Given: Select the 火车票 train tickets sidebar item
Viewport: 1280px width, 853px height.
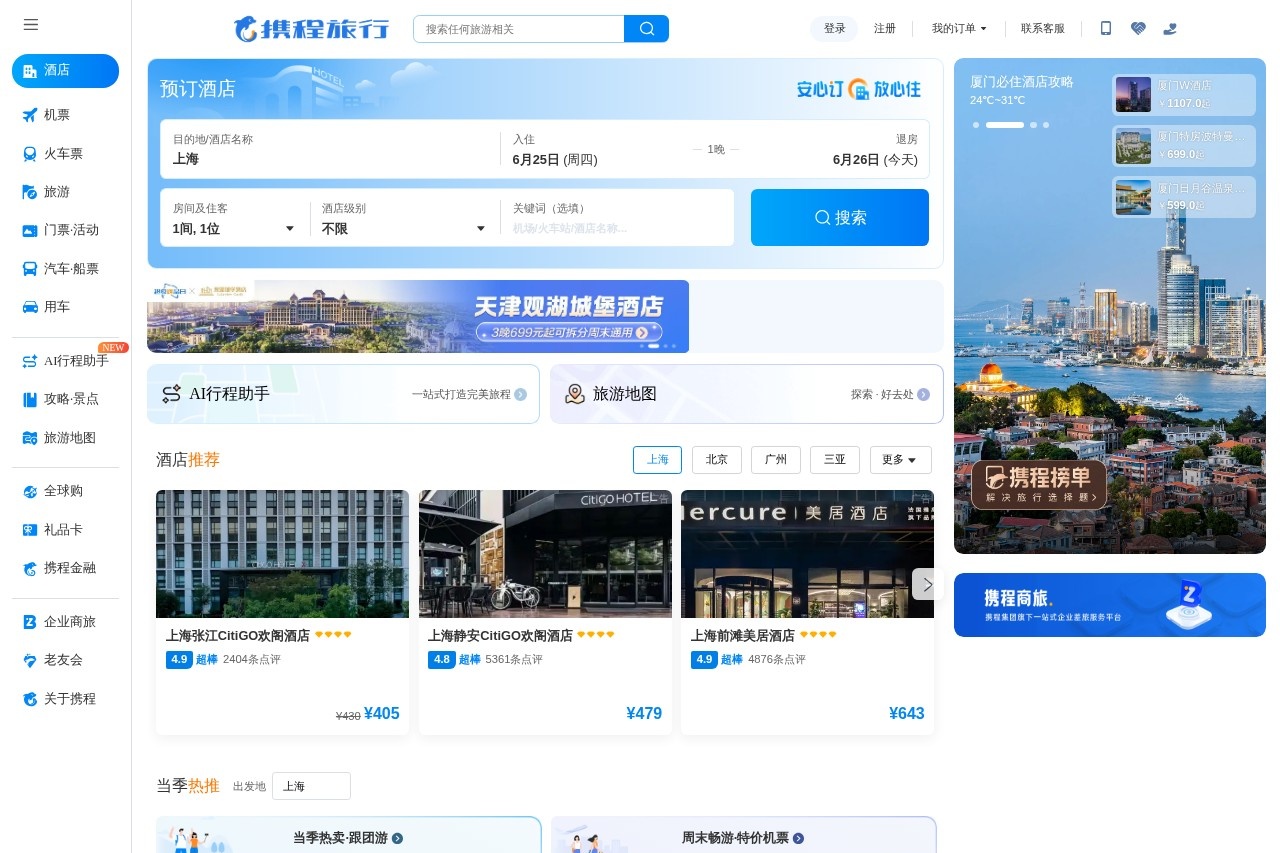Looking at the screenshot, I should point(65,154).
